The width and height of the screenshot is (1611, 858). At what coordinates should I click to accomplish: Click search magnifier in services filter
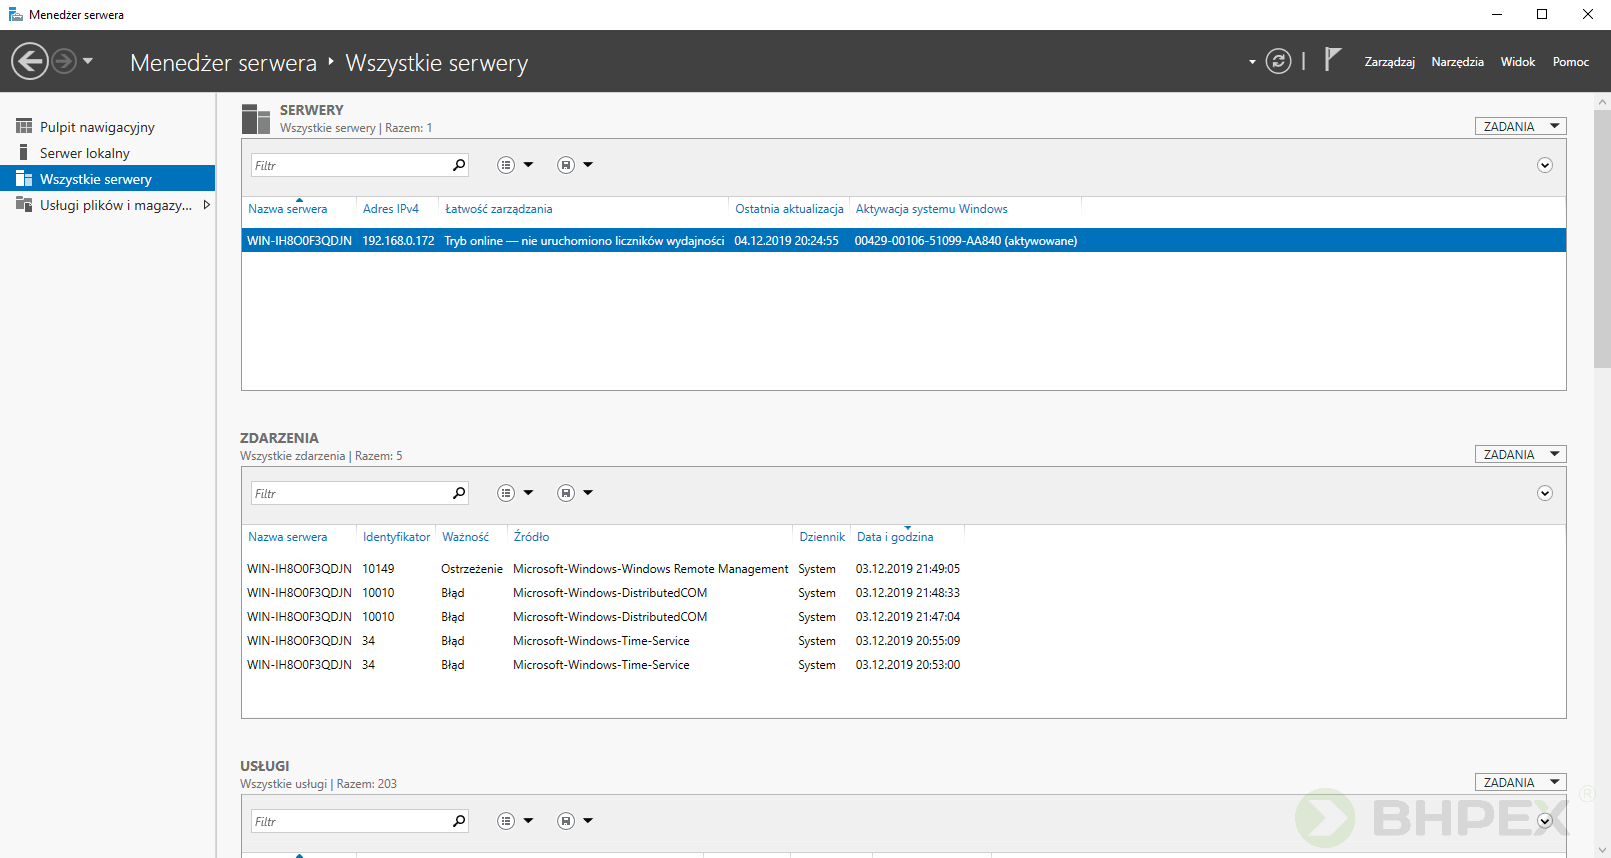459,821
